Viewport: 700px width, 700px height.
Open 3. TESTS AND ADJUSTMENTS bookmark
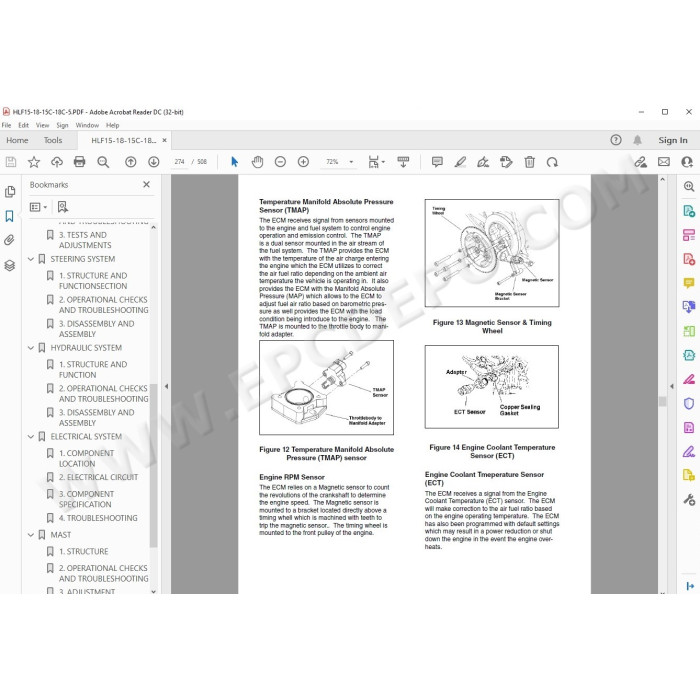[85, 240]
